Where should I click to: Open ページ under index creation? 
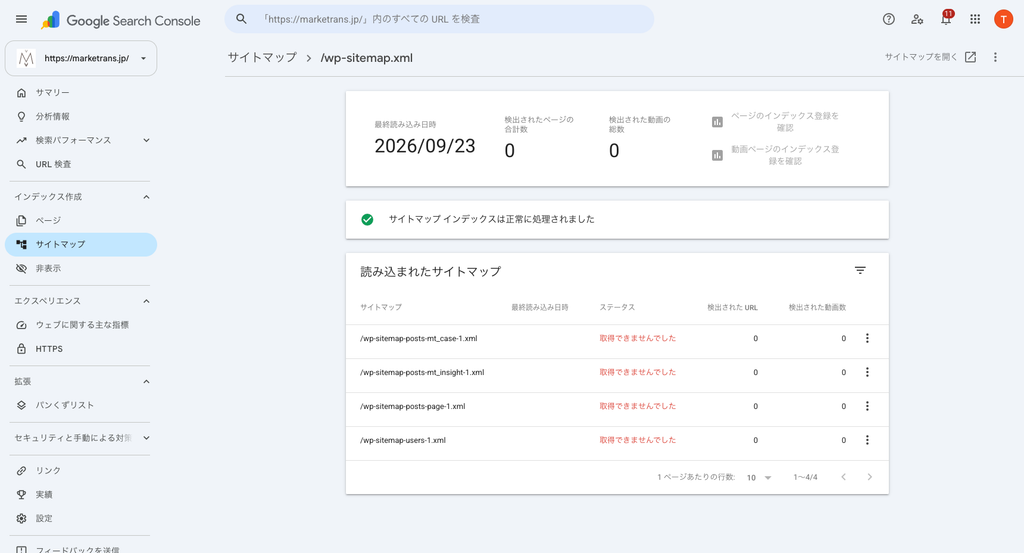[81, 220]
